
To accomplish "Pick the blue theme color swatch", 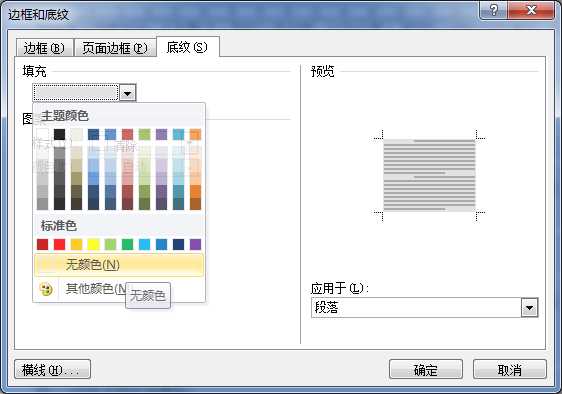I will pyautogui.click(x=110, y=134).
